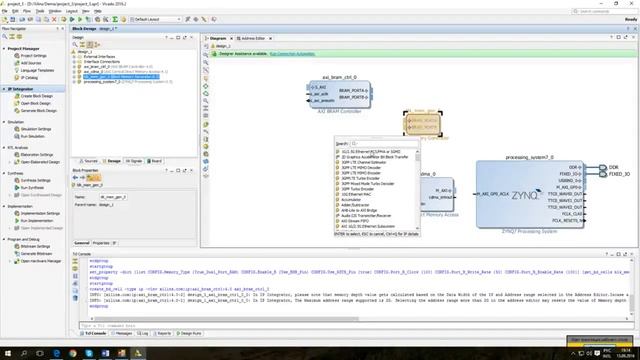Click the Run Synthesis green arrow

pyautogui.click(x=17, y=188)
